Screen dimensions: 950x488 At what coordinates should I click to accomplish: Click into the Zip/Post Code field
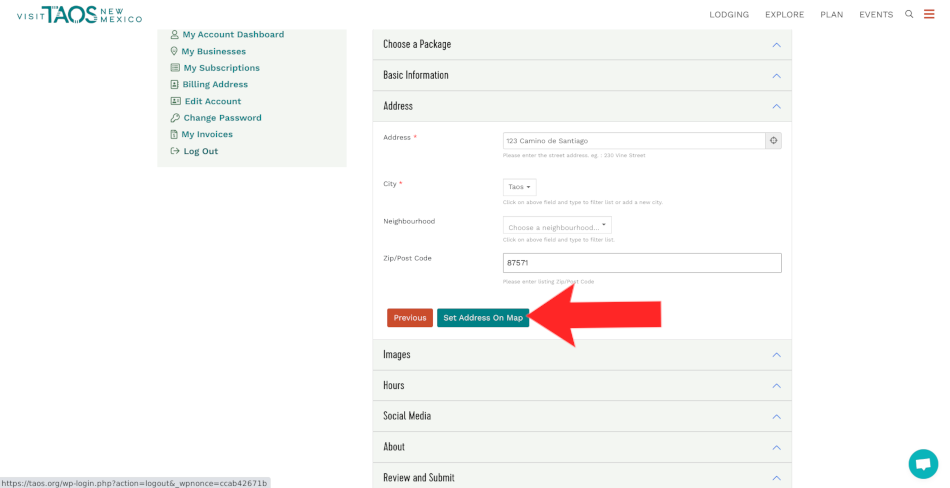point(641,263)
